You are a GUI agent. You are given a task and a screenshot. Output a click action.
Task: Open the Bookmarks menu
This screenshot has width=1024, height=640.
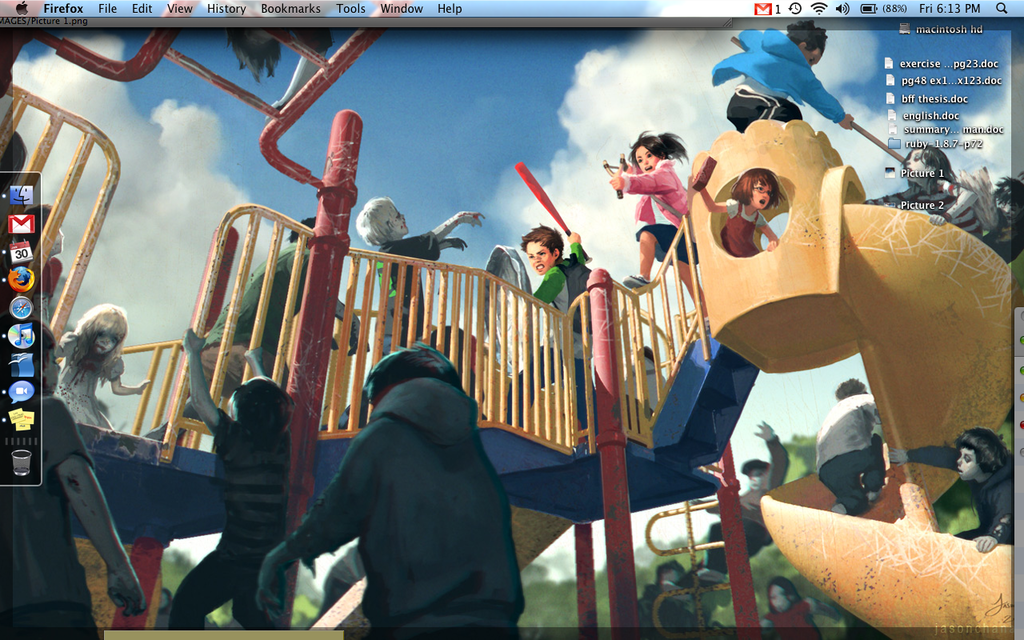pos(291,8)
